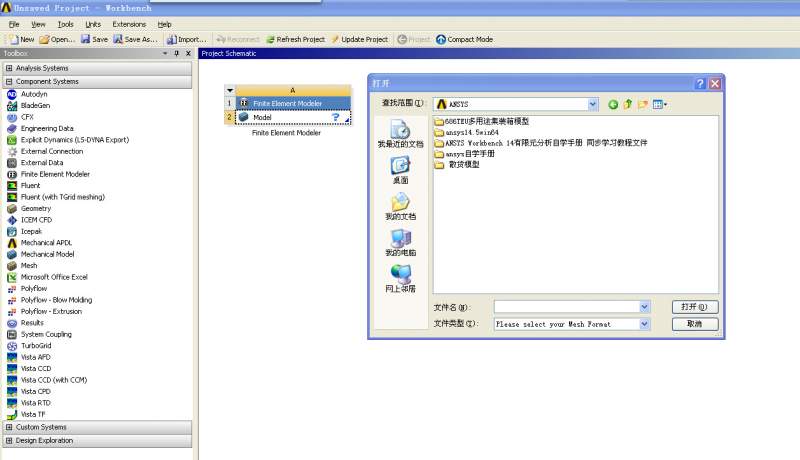Click the Polyflow icon
The image size is (800, 460).
[12, 289]
